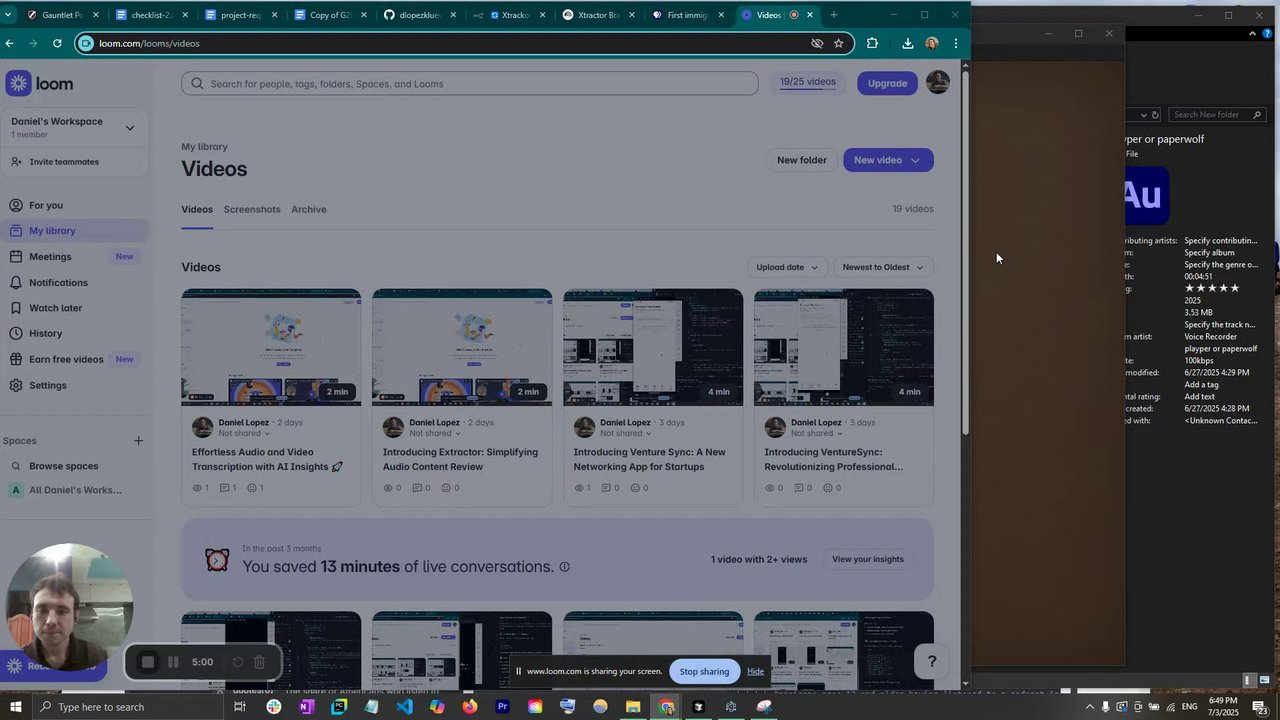Click the Search New folder box in Explorer
Screen dimensions: 1280x720
[x=1218, y=115]
